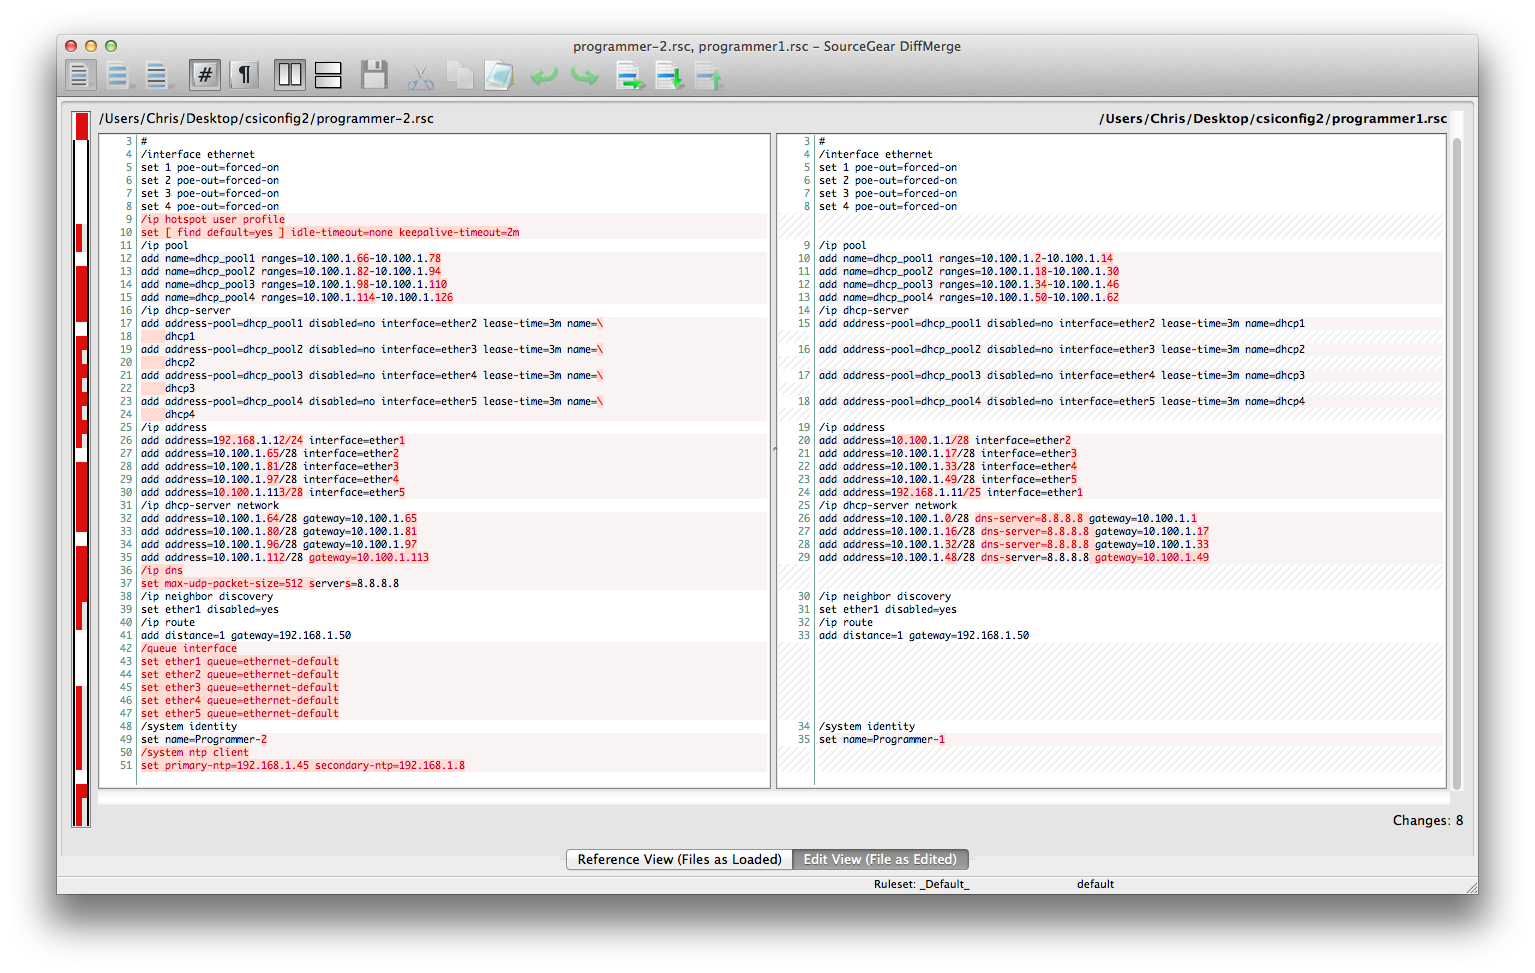Toggle line numbers with the # button
This screenshot has width=1535, height=973.
point(205,75)
